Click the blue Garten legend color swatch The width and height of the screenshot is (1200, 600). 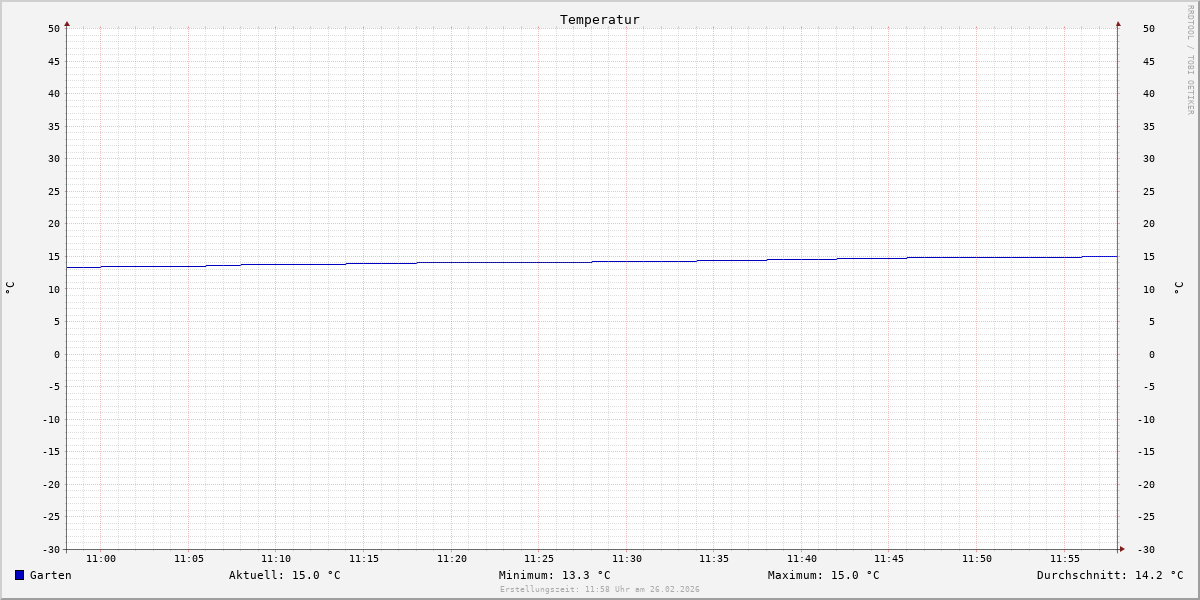(x=19, y=575)
